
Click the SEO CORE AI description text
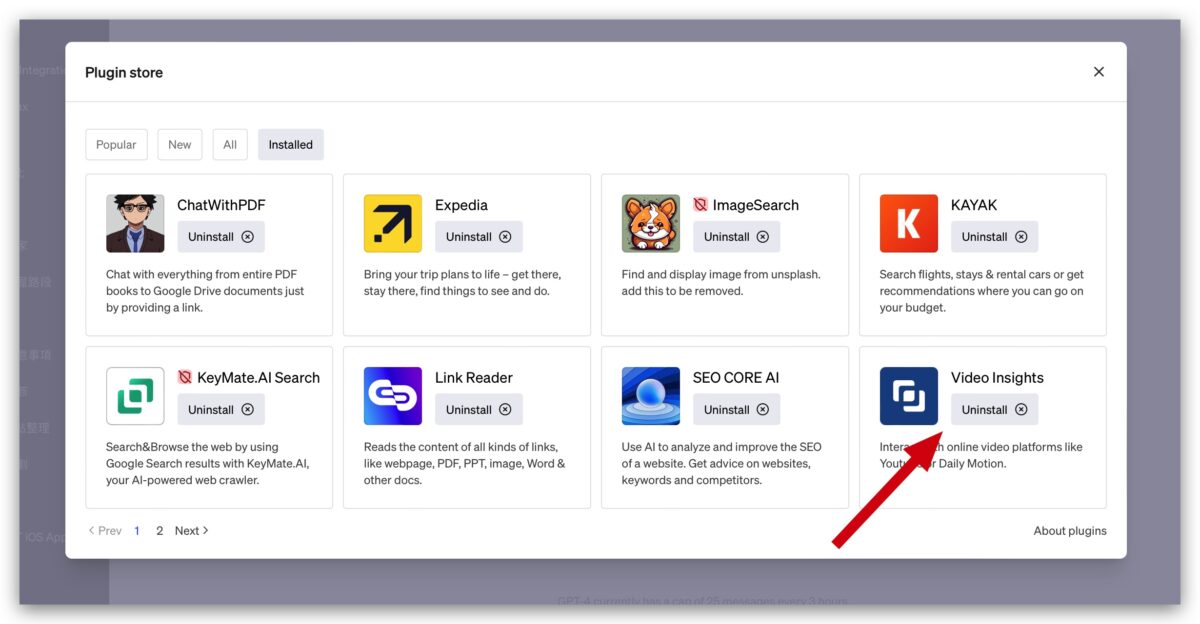(721, 464)
